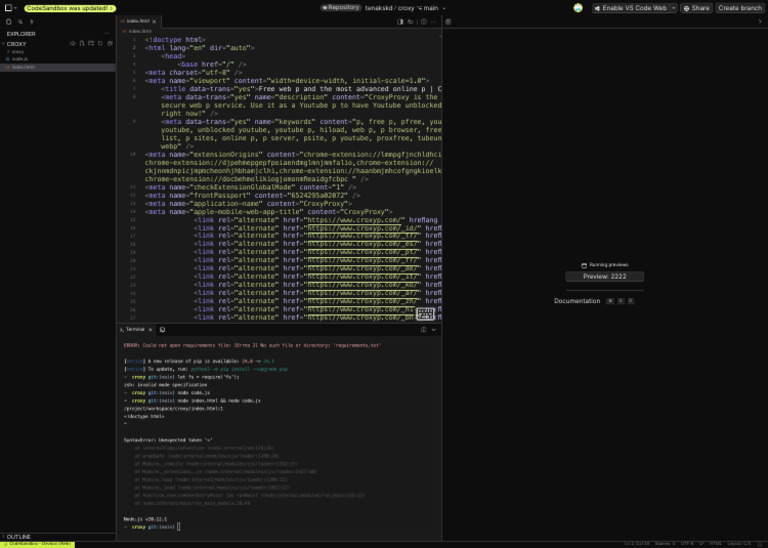Expand the CROXY project folder
The width and height of the screenshot is (768, 548).
16,44
